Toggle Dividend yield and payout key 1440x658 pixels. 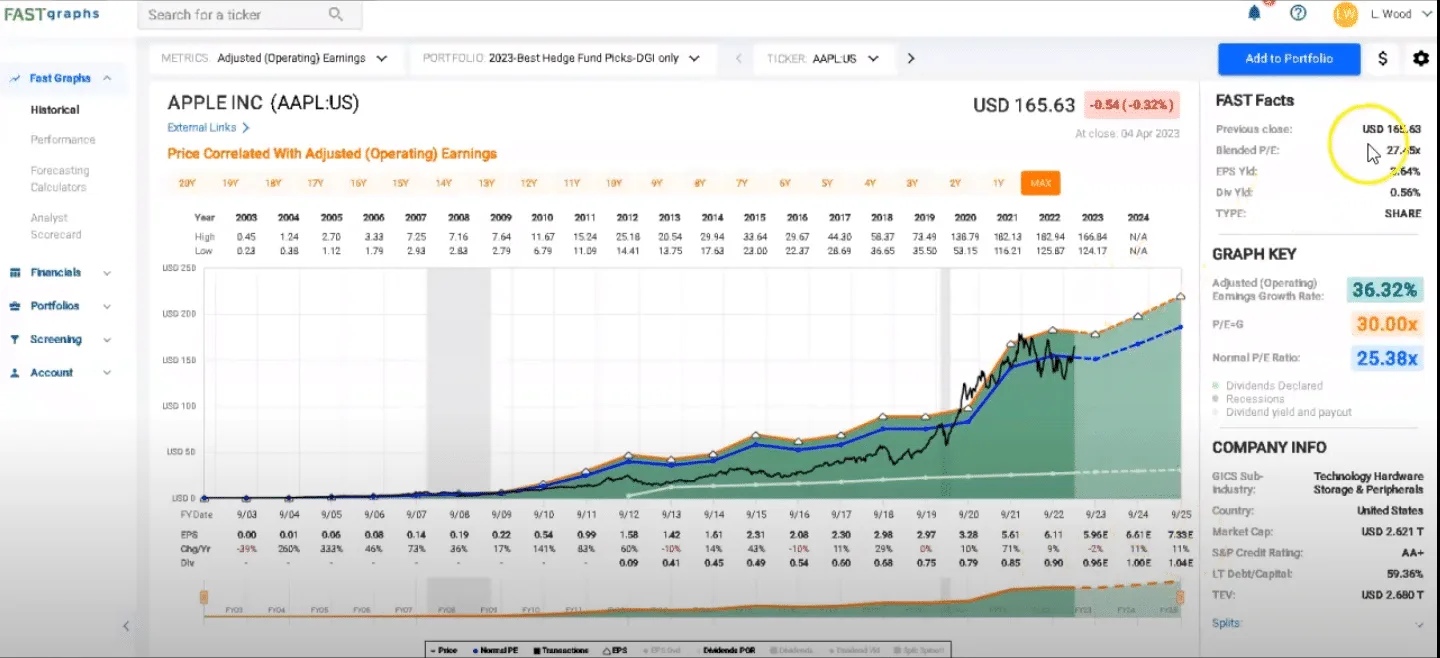[x=1282, y=412]
